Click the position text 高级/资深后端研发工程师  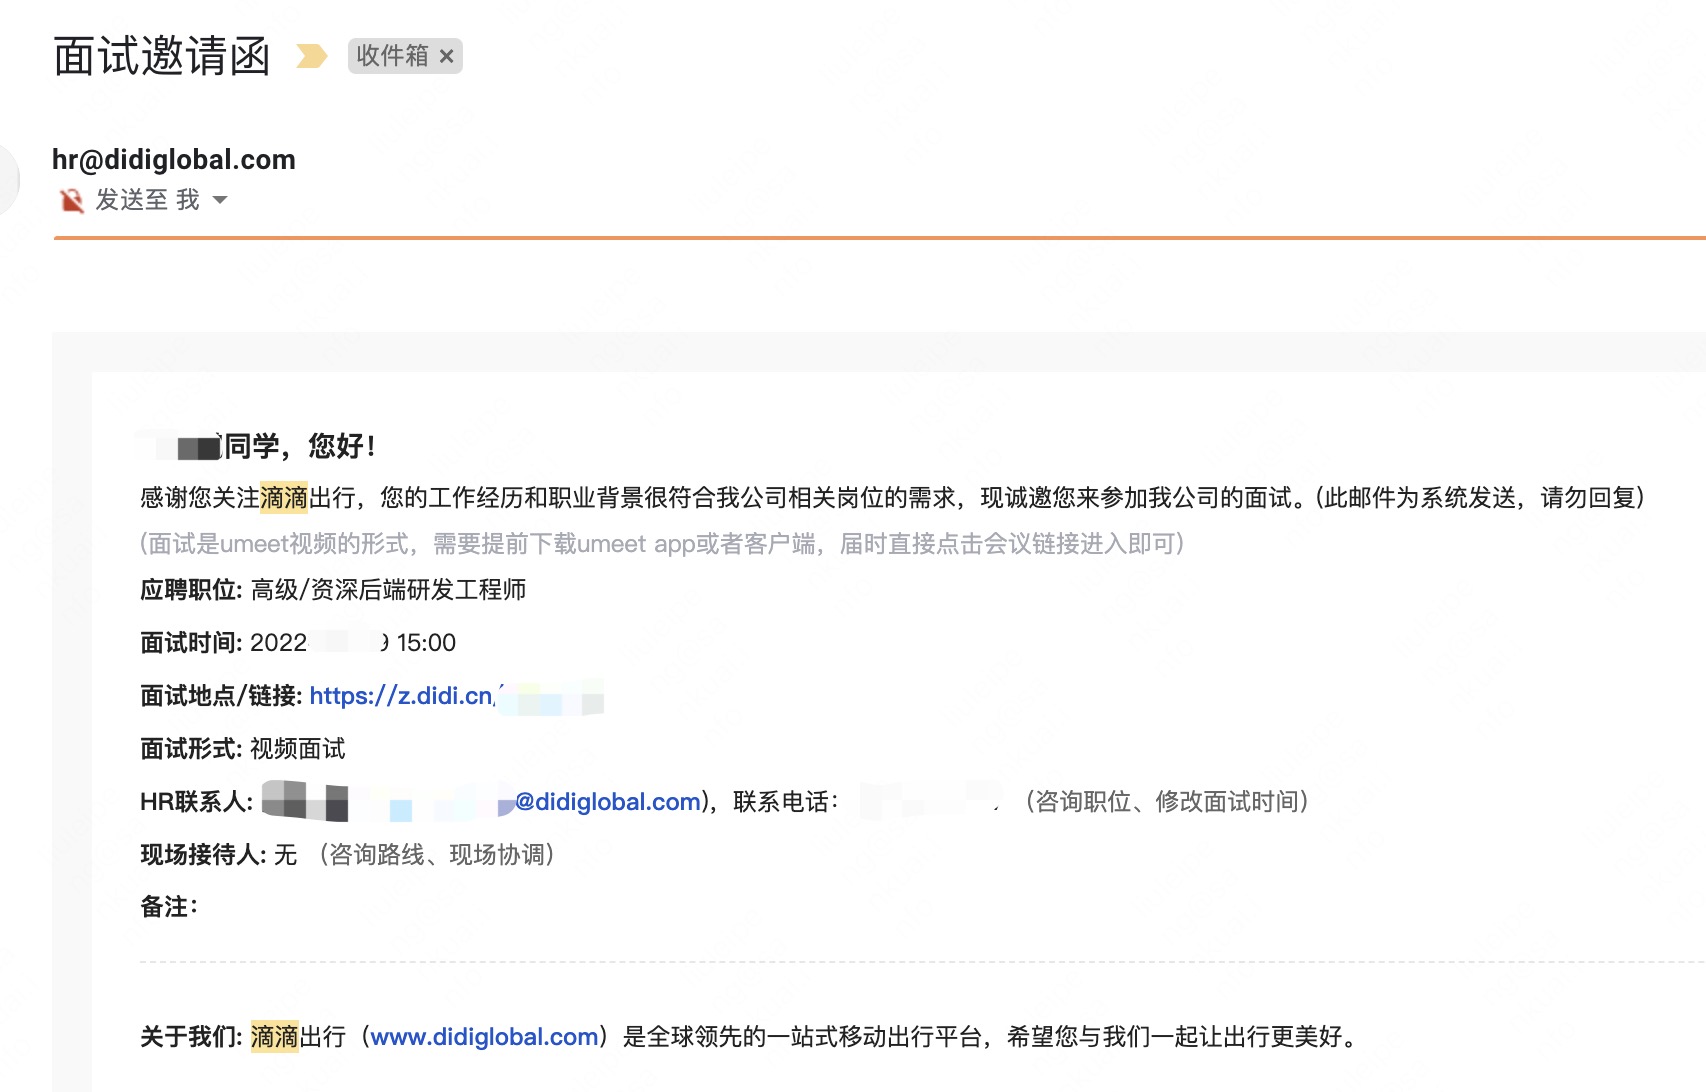coord(388,590)
